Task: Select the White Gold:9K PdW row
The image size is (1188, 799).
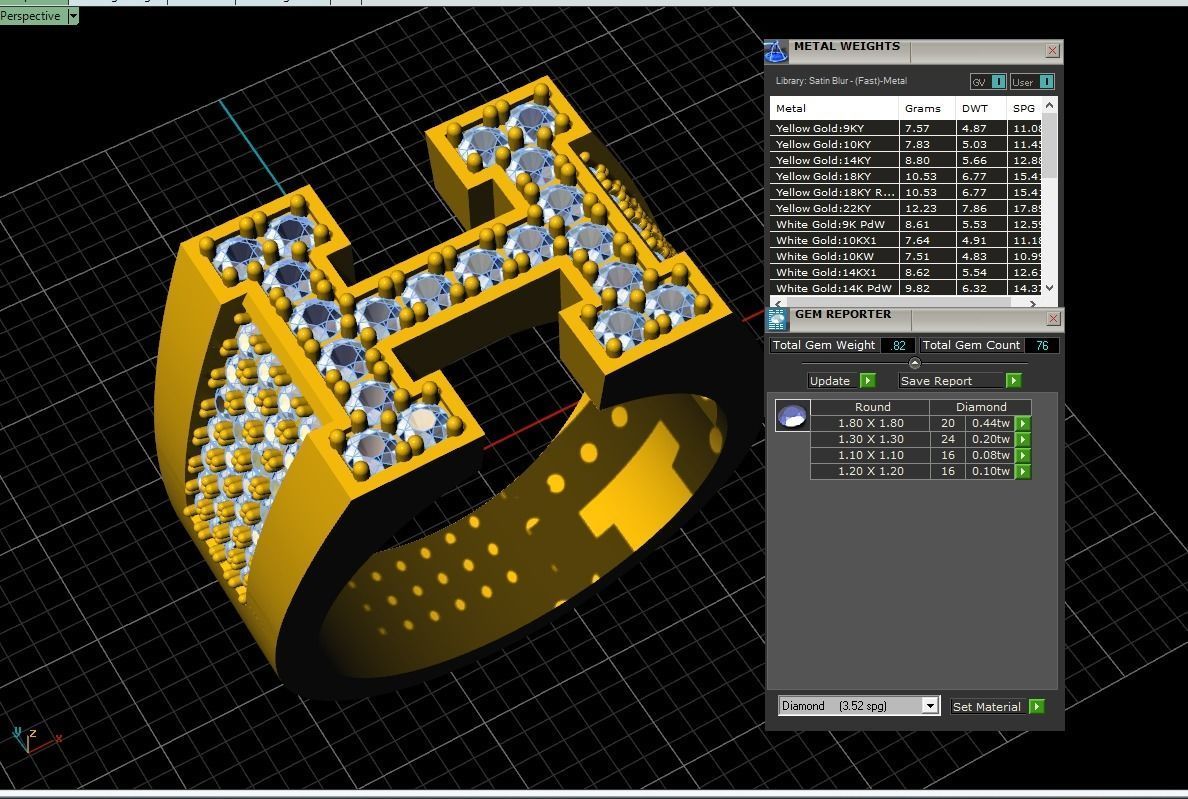Action: (x=906, y=224)
